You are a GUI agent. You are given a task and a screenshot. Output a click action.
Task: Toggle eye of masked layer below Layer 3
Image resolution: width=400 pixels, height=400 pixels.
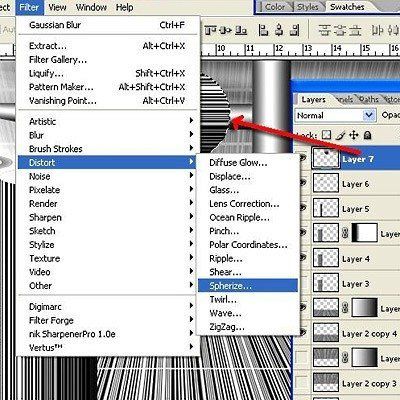303,307
